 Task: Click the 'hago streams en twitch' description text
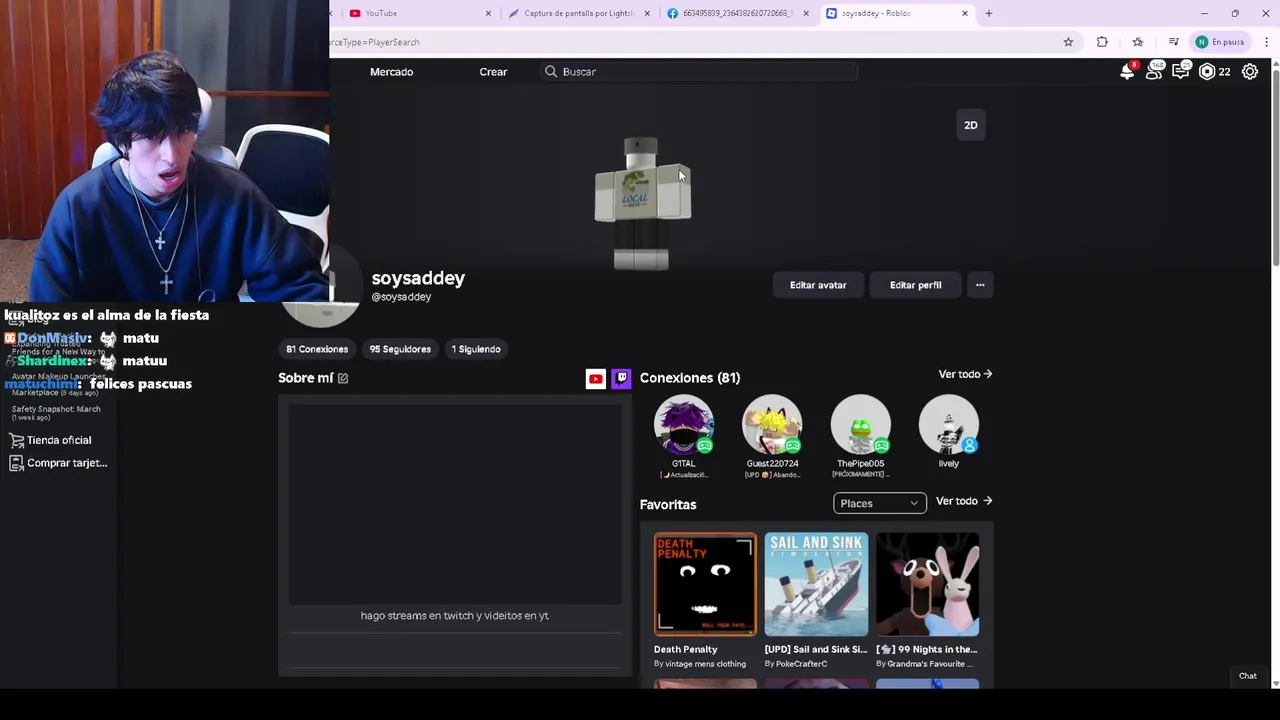click(455, 616)
